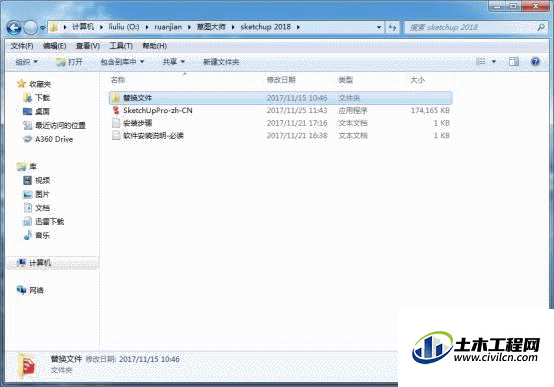Open 桌面 in favorites
Viewport: 554px width, 387px height.
(42, 111)
